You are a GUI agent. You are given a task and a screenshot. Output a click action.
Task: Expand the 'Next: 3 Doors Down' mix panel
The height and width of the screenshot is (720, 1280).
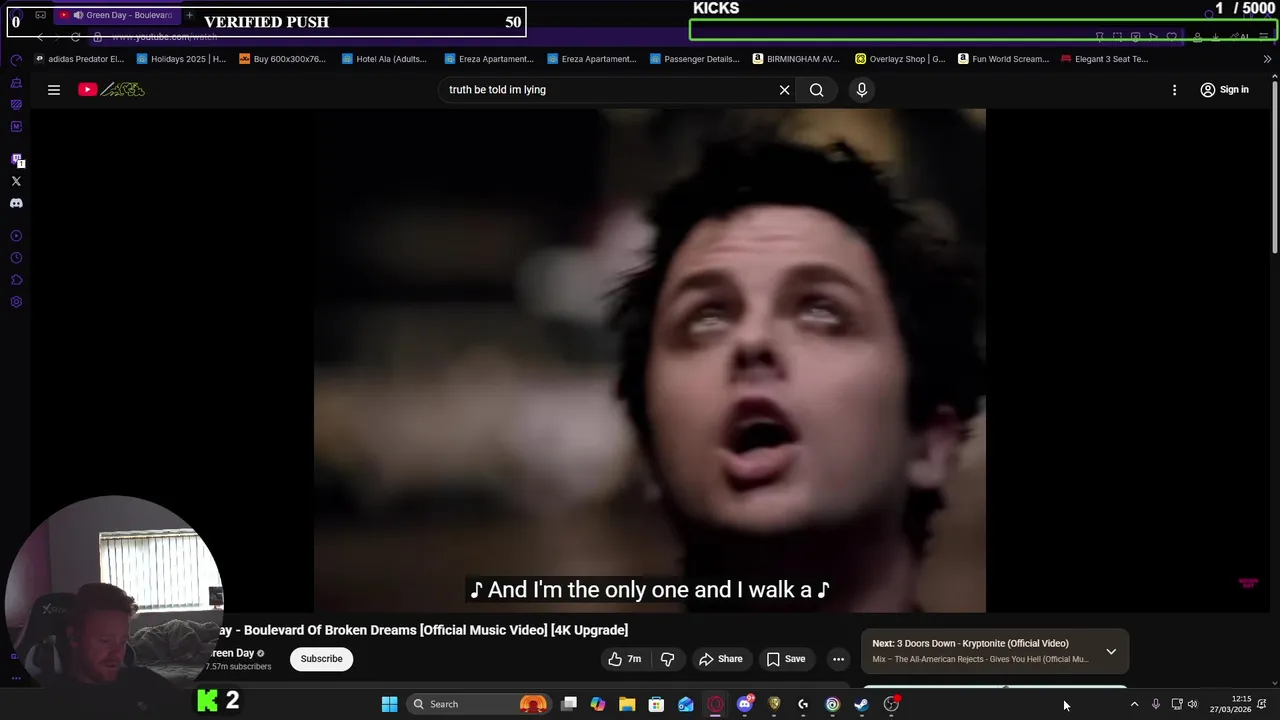pos(1111,651)
